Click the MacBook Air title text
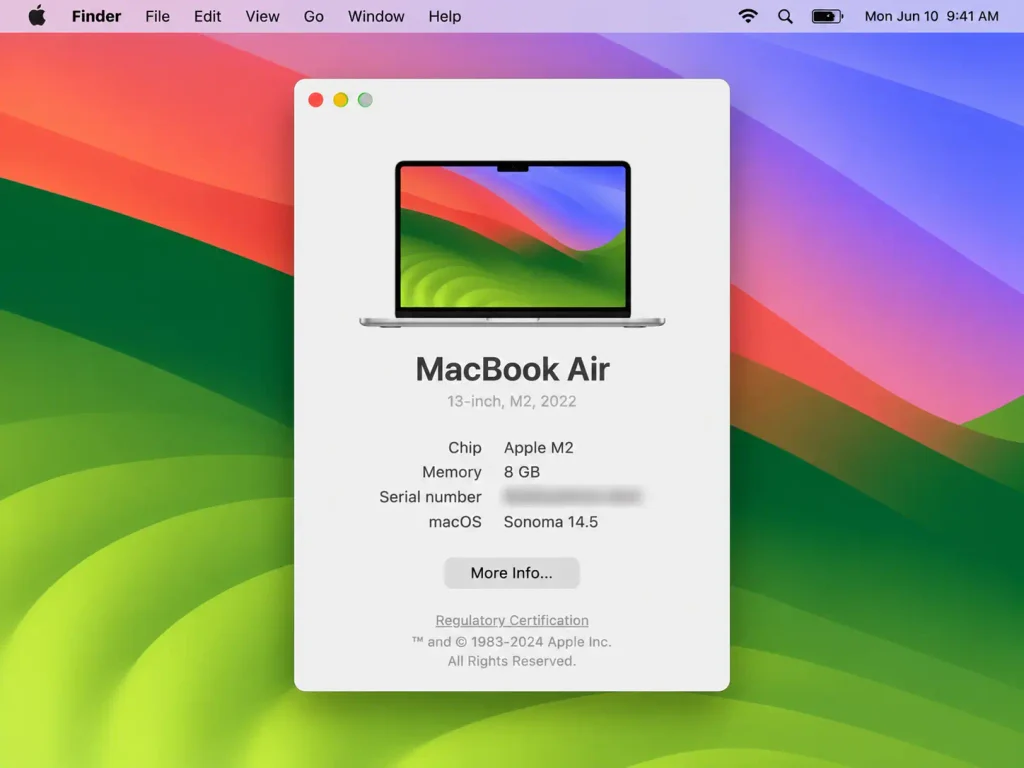The height and width of the screenshot is (768, 1024). (513, 369)
